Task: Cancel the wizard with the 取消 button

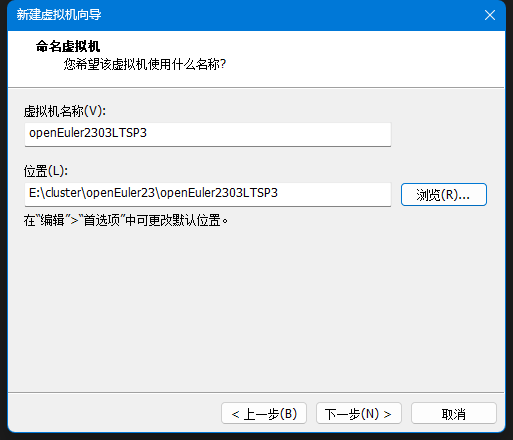Action: click(454, 414)
